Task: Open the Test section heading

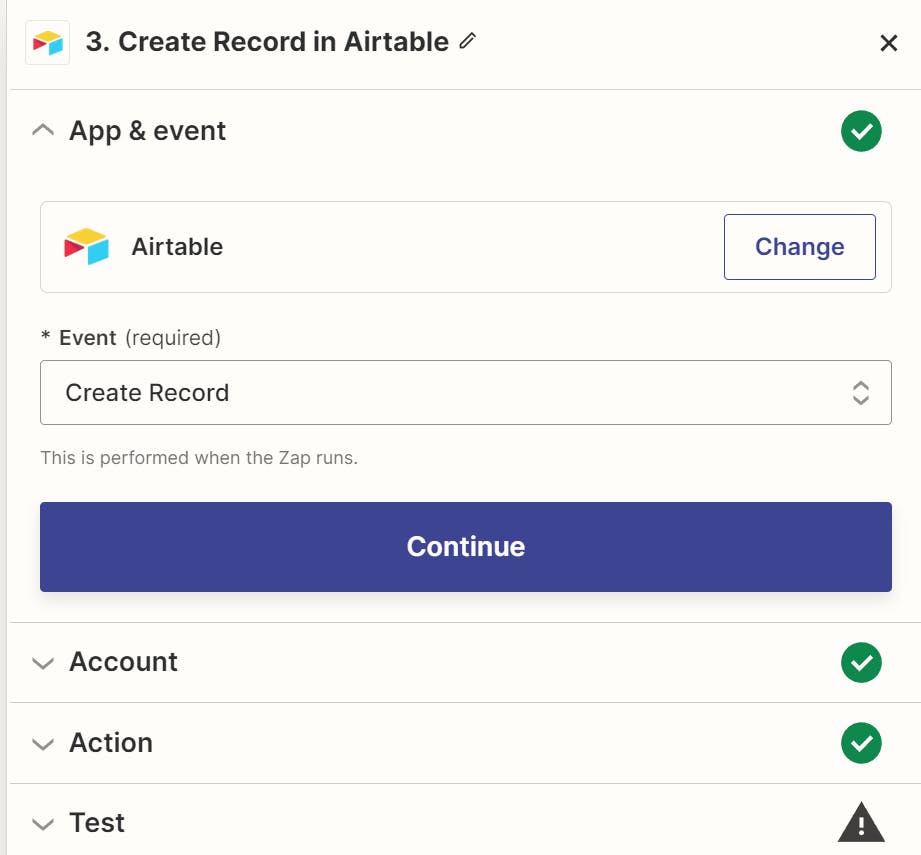Action: (x=97, y=823)
